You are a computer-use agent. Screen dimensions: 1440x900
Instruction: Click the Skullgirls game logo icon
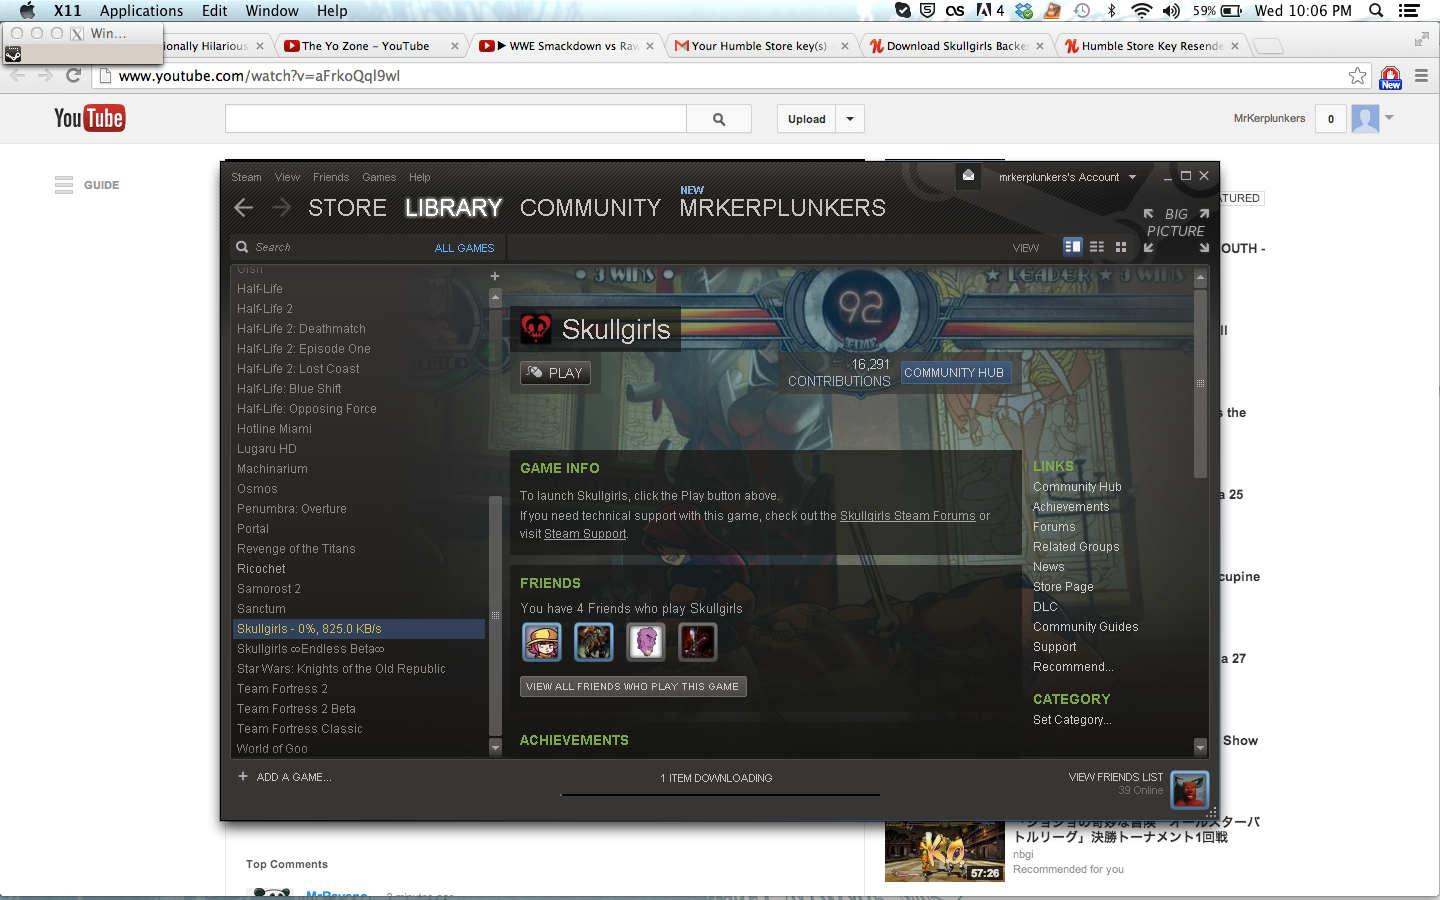536,328
